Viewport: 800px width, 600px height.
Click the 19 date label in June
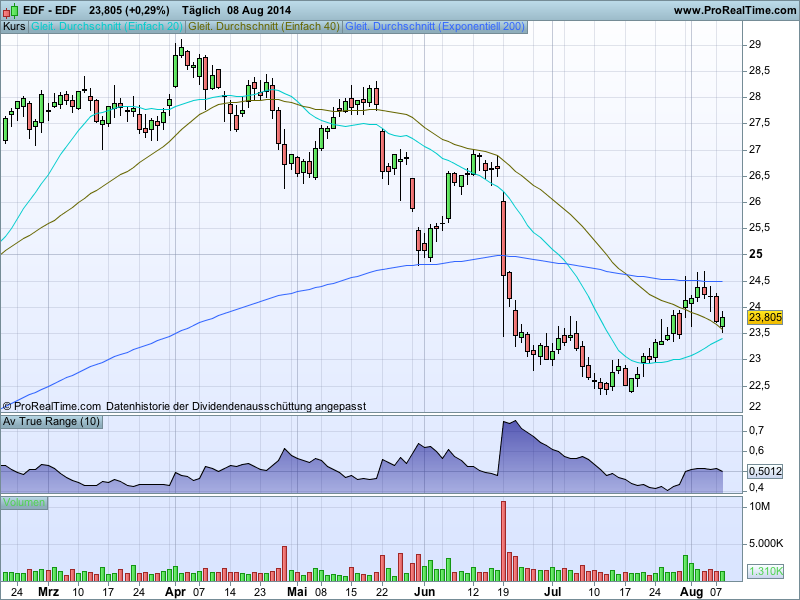coord(504,592)
